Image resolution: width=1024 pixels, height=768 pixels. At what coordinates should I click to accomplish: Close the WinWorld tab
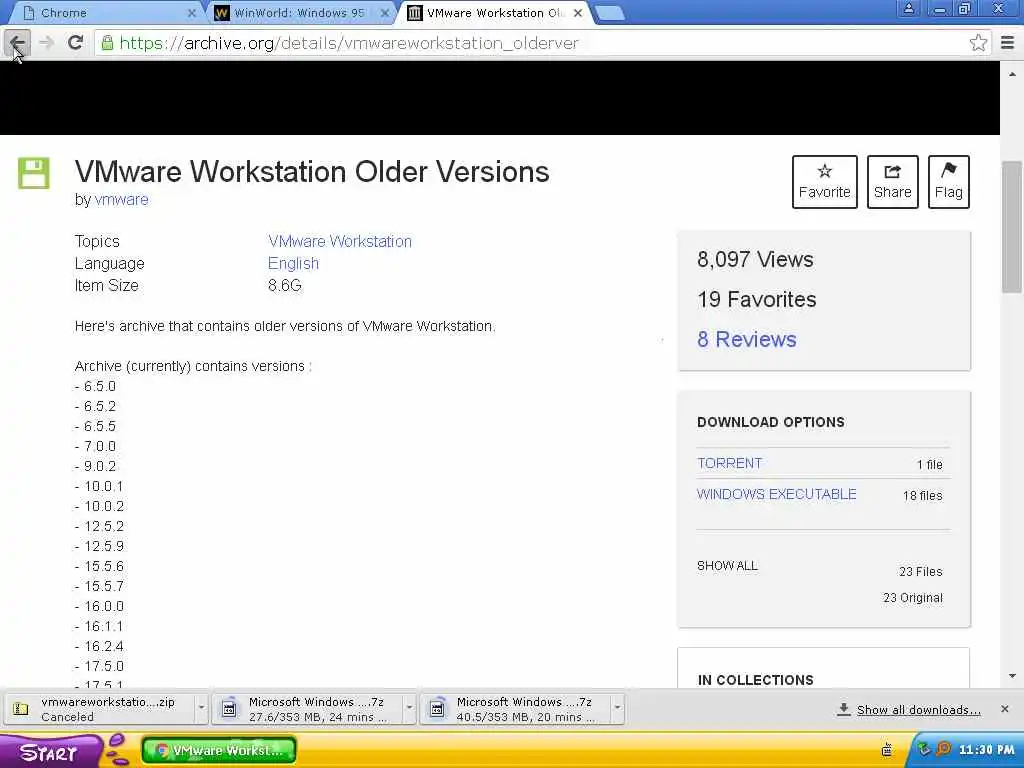click(x=385, y=13)
